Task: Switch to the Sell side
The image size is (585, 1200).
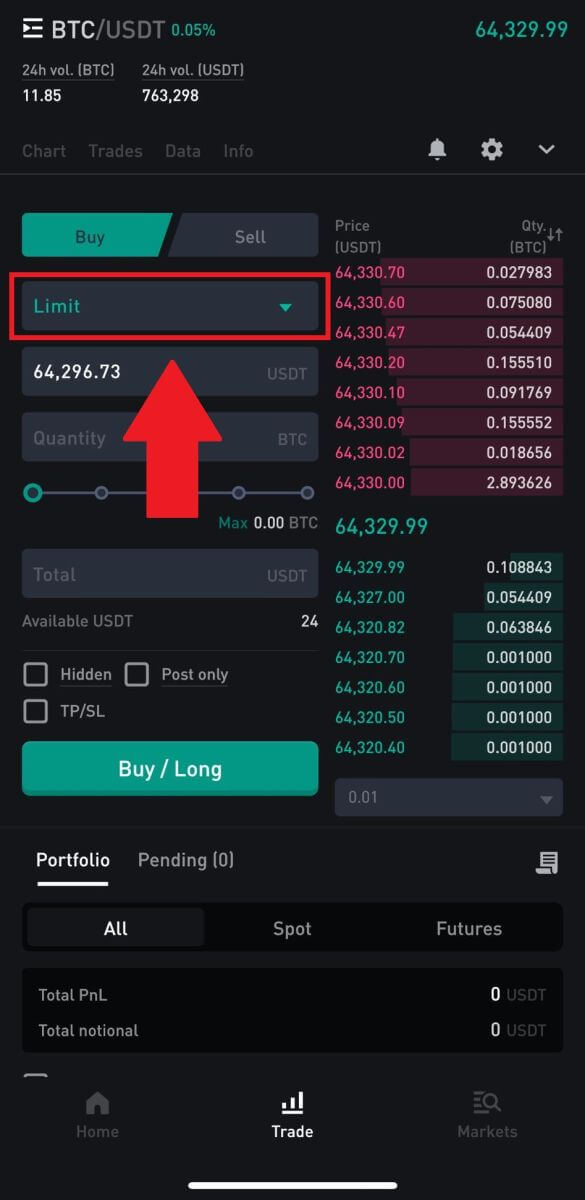Action: coord(249,235)
